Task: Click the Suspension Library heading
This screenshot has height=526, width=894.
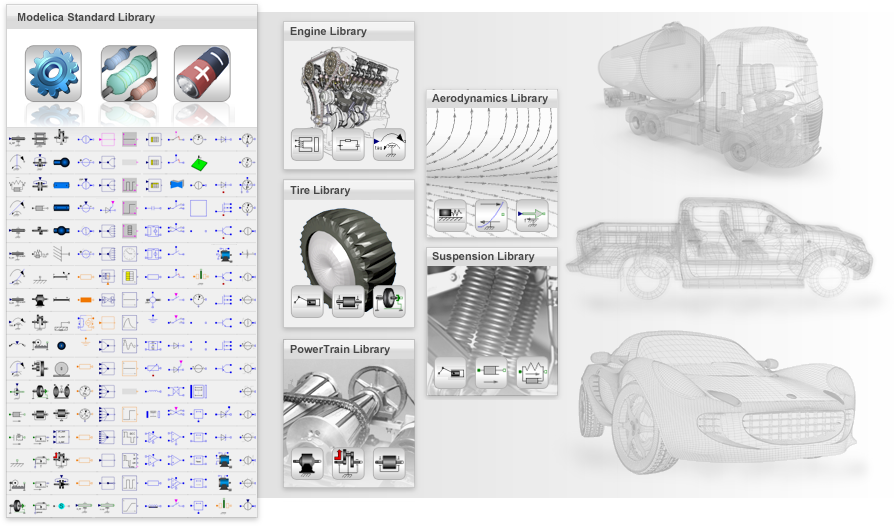Action: tap(483, 256)
